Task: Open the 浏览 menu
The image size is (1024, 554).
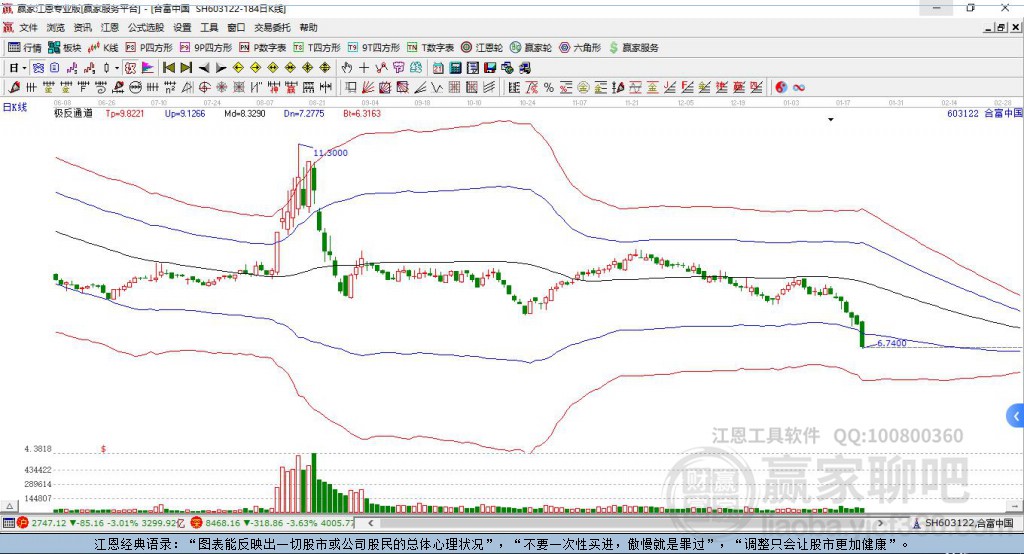Action: click(x=56, y=27)
